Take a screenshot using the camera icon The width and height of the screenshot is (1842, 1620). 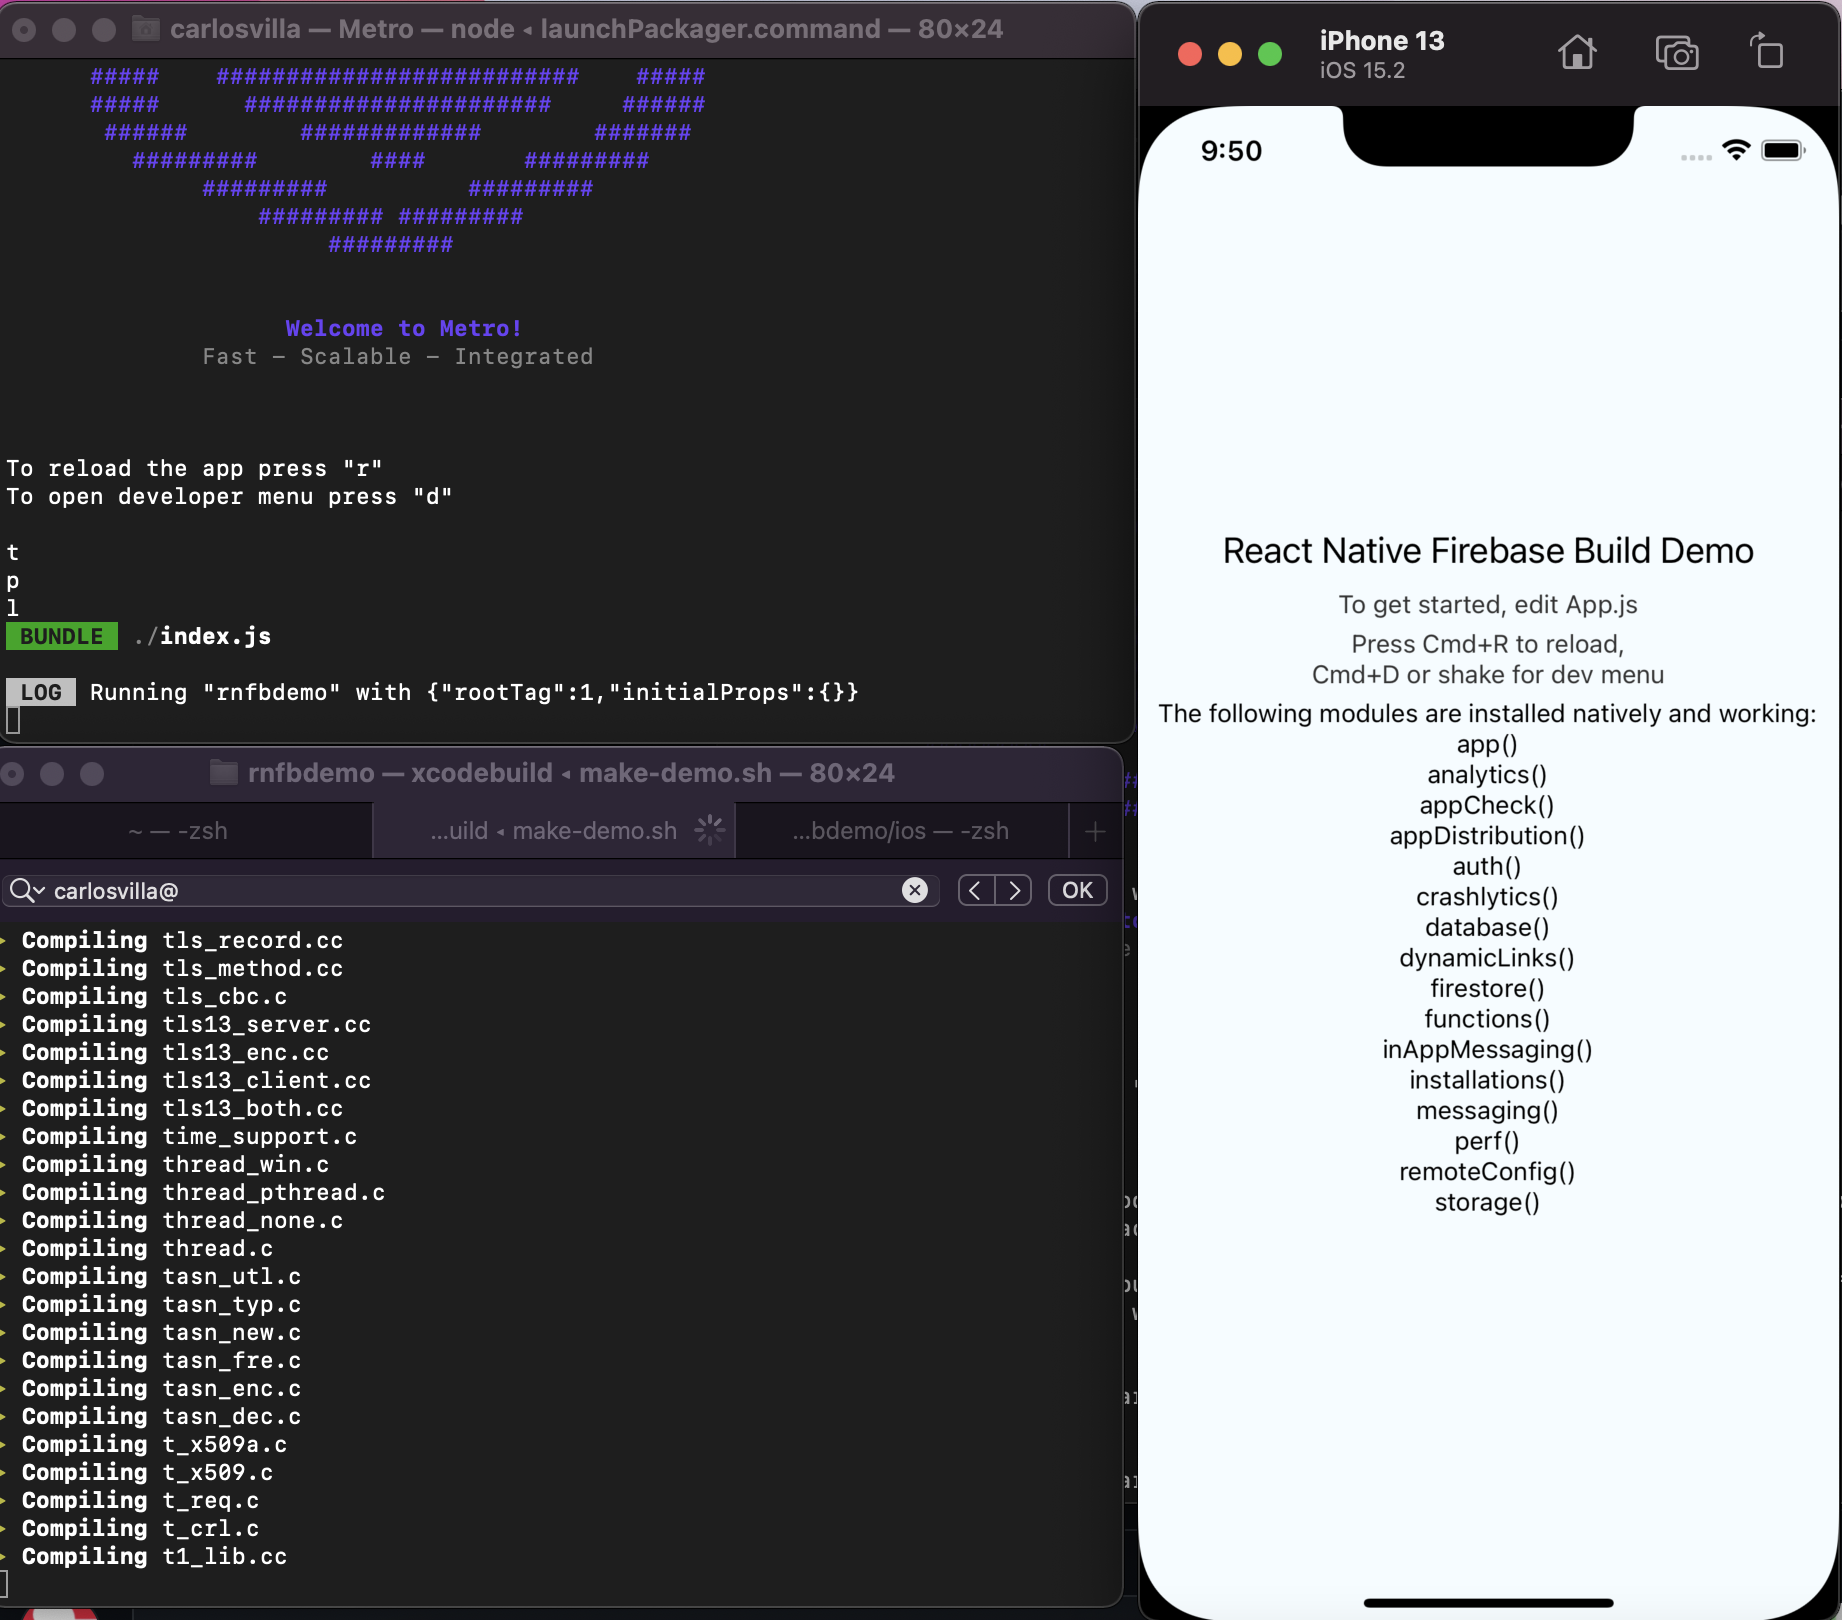pyautogui.click(x=1677, y=54)
